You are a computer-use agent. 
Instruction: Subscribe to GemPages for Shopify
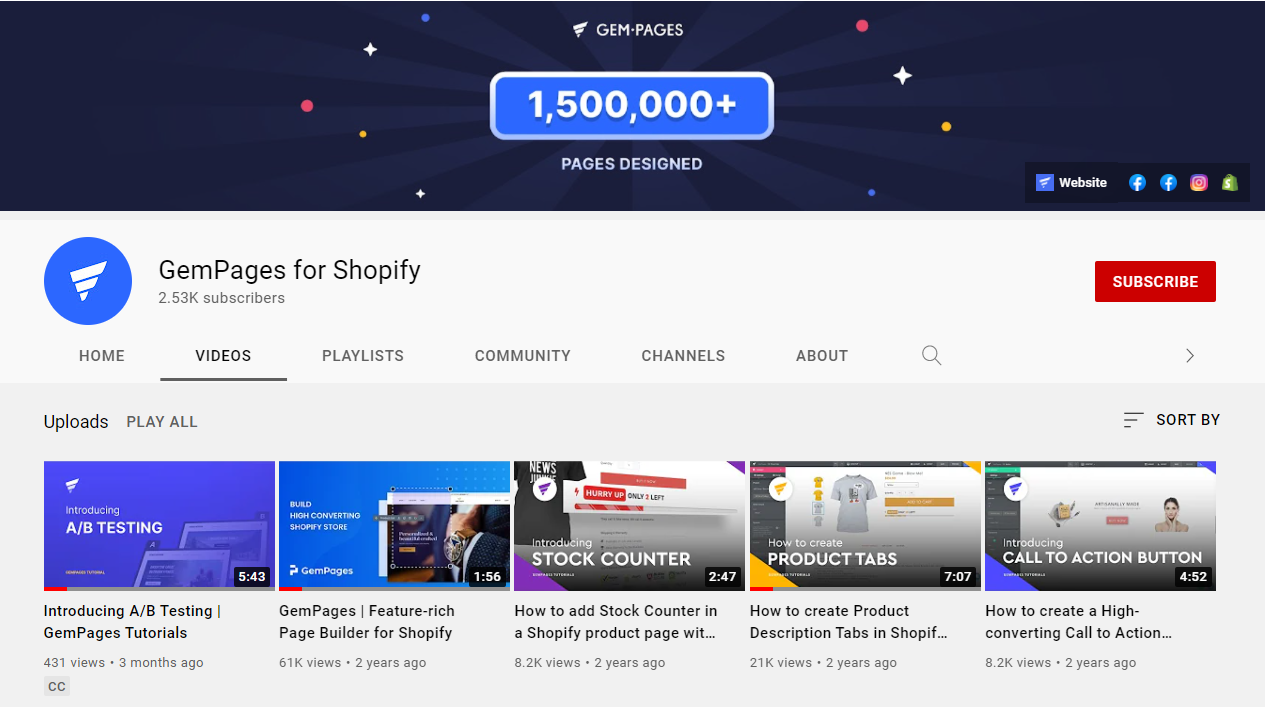tap(1155, 282)
